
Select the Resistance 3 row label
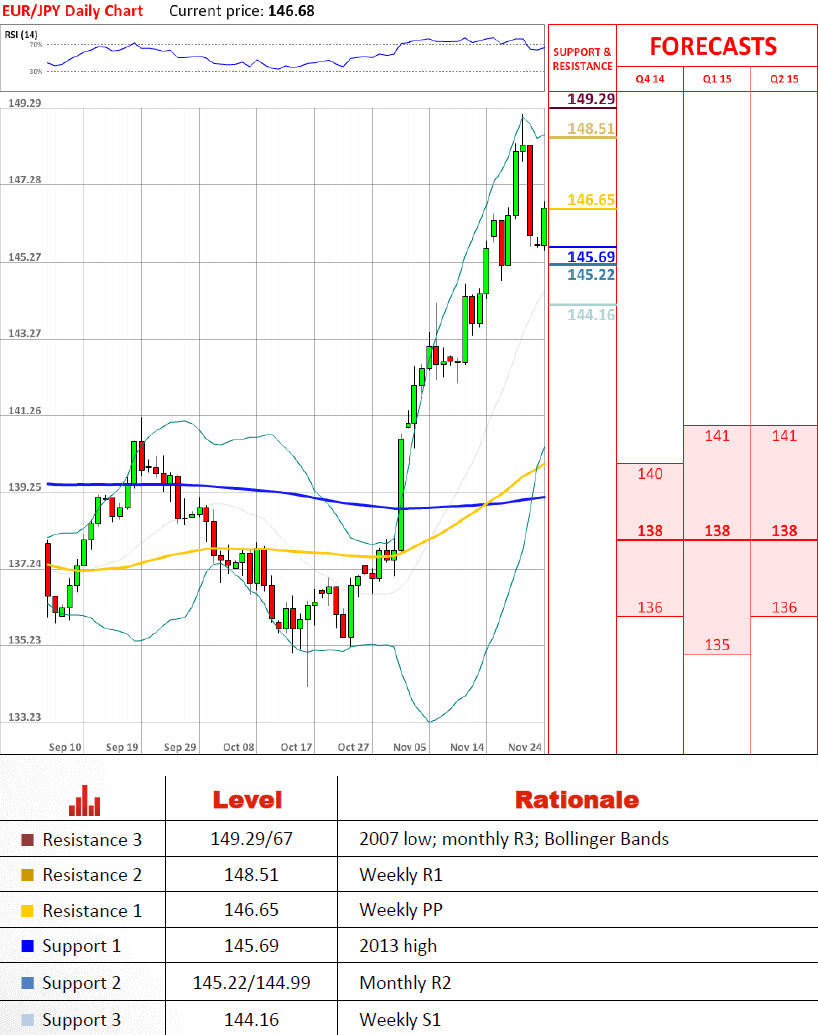[x=92, y=840]
